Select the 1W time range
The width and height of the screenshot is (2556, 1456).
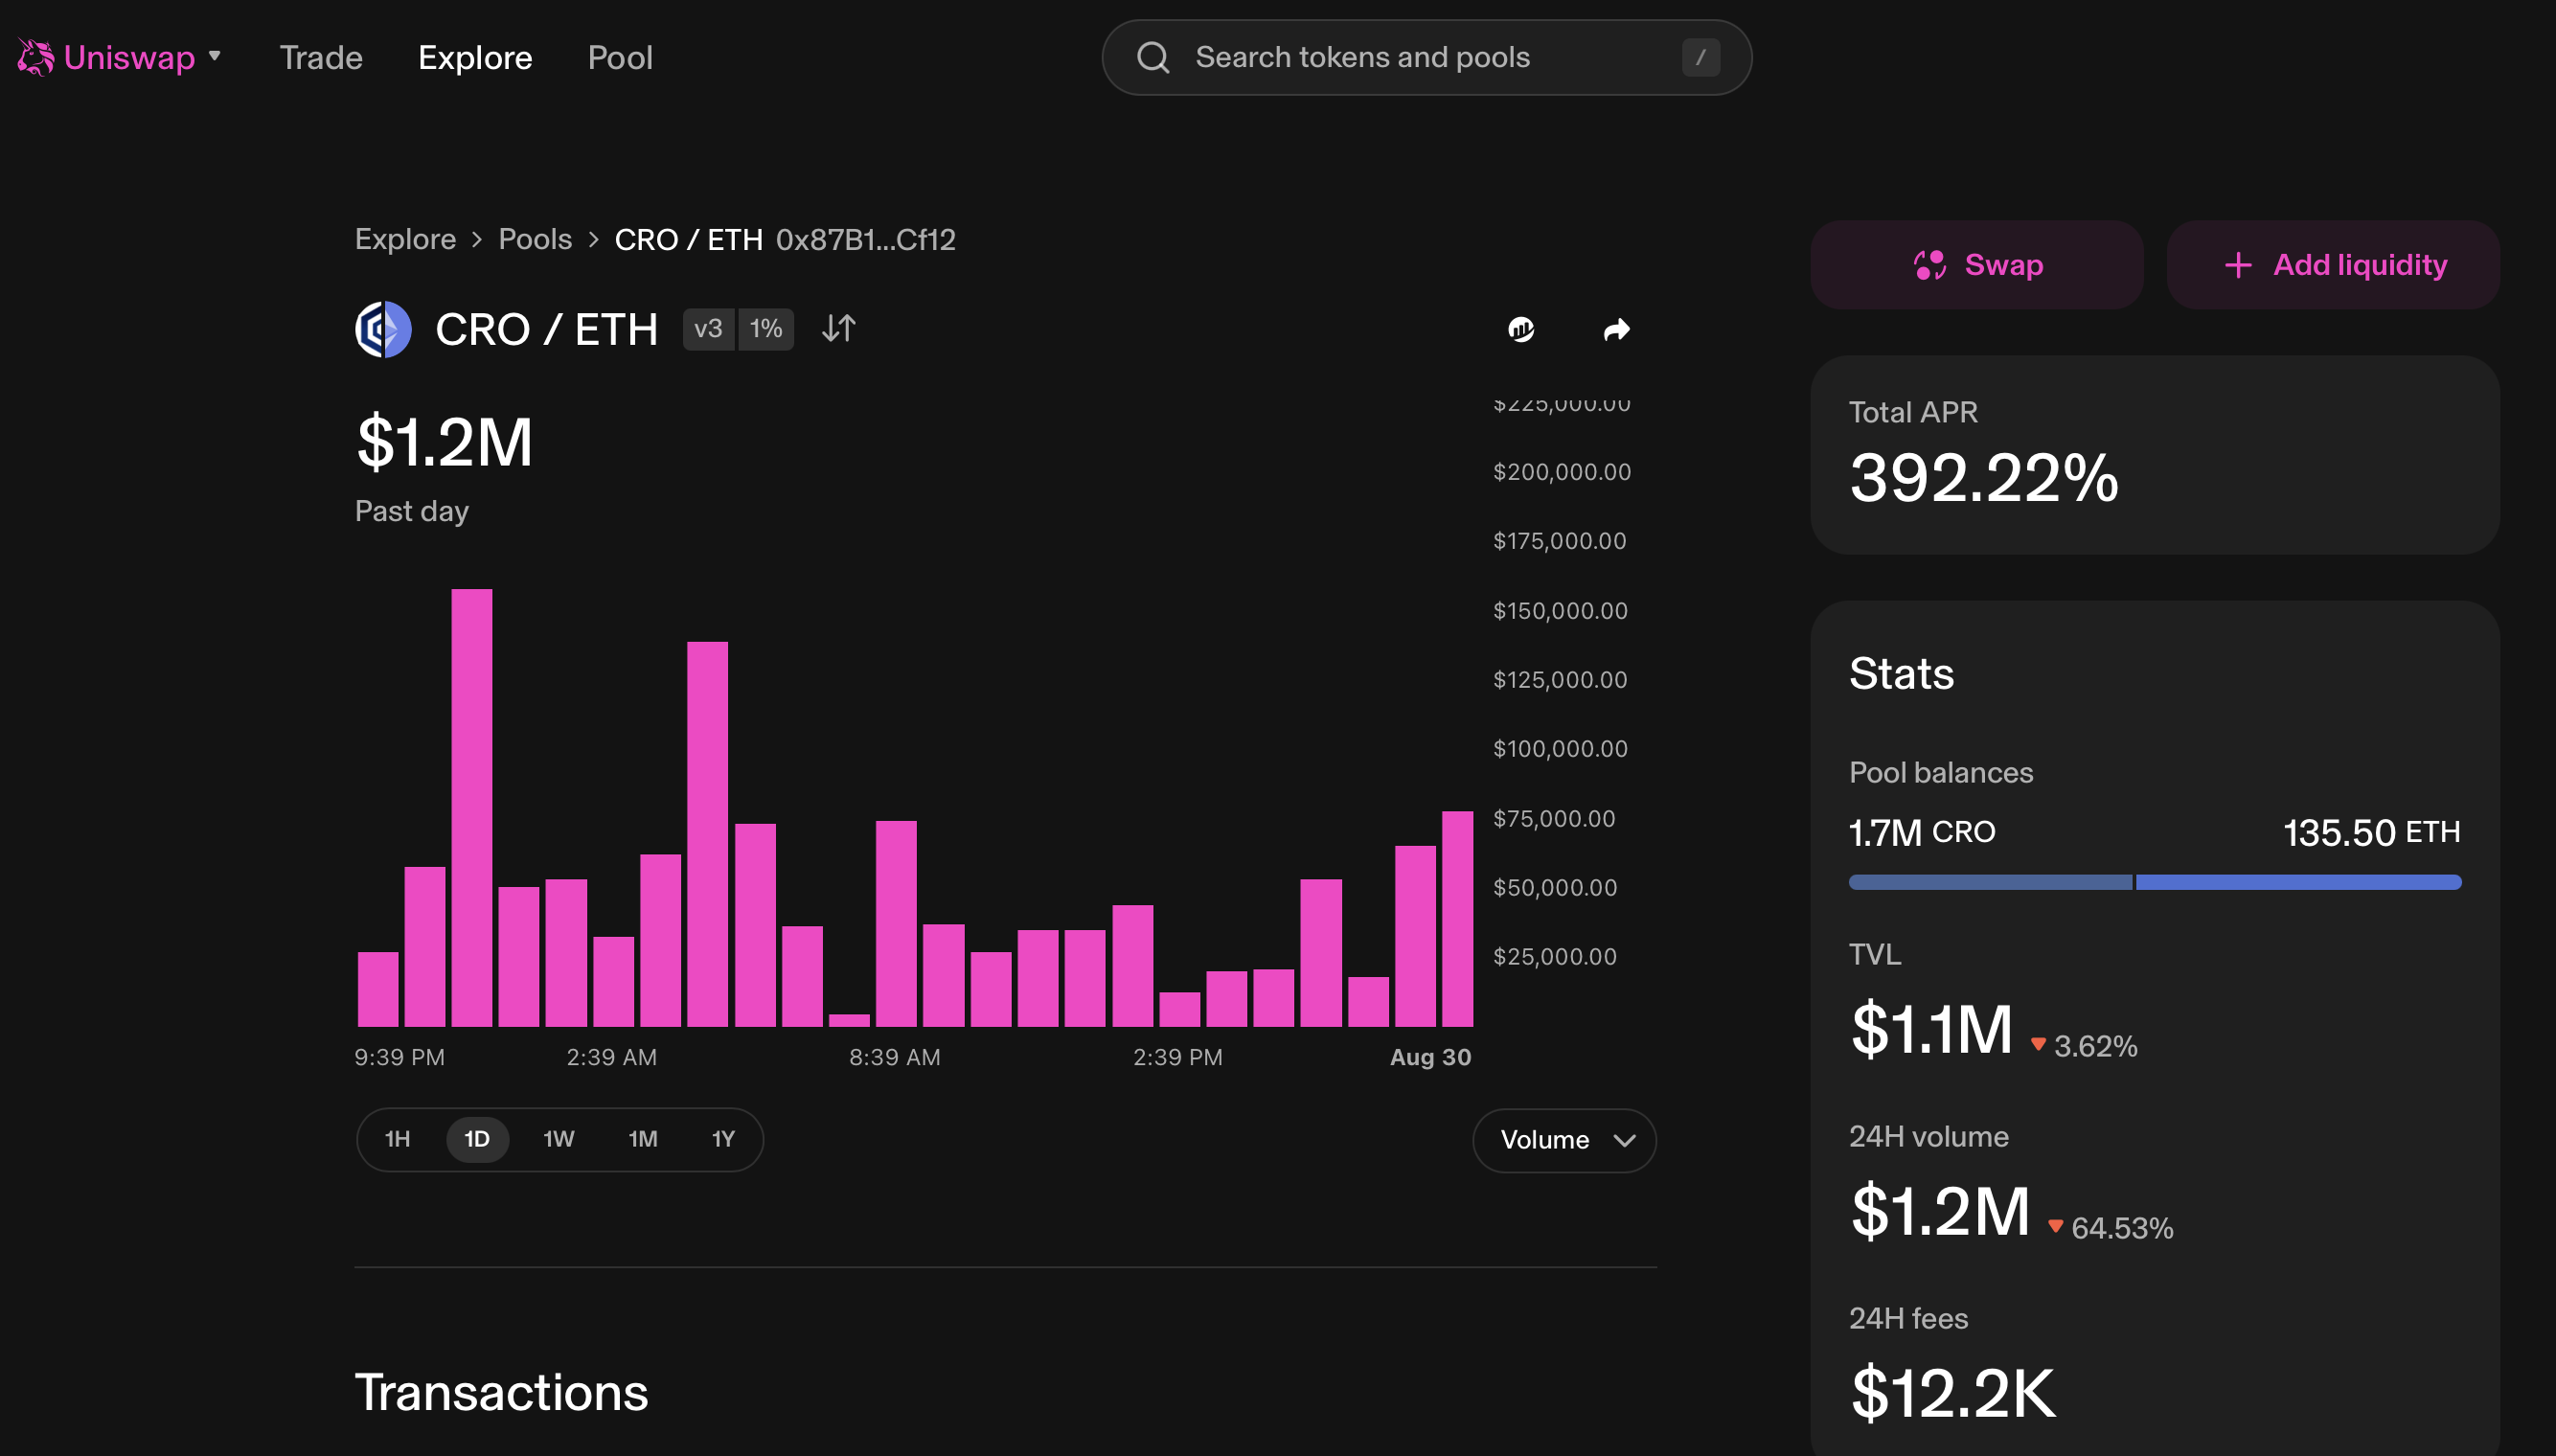pyautogui.click(x=558, y=1139)
